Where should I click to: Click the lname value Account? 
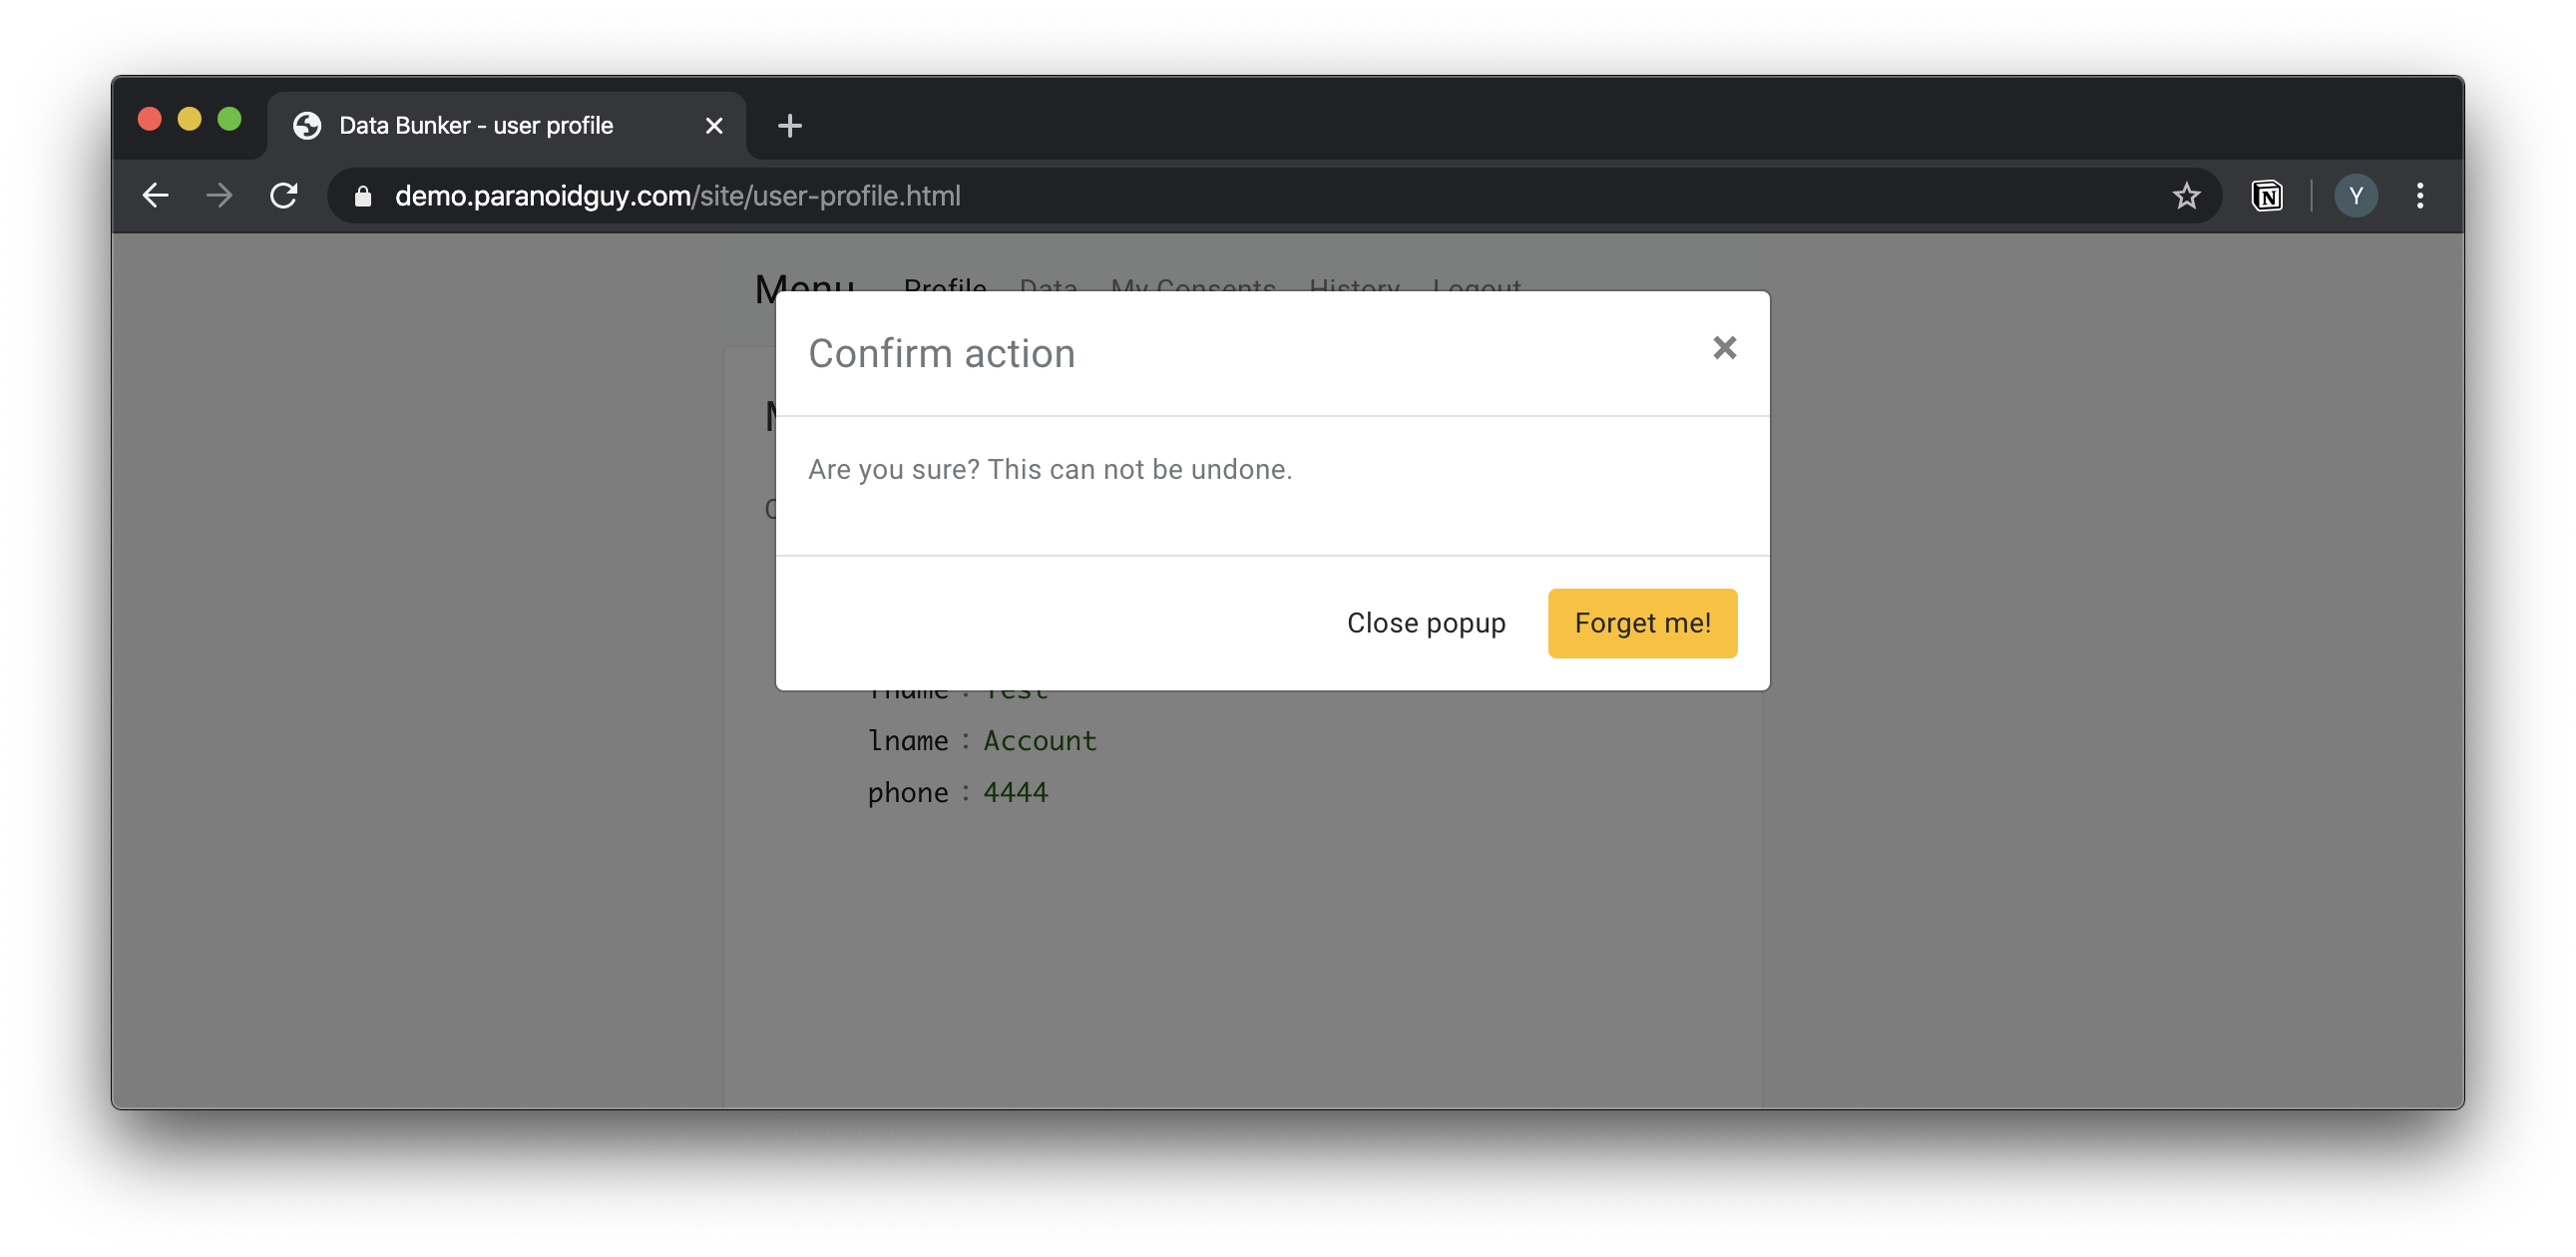[1039, 741]
